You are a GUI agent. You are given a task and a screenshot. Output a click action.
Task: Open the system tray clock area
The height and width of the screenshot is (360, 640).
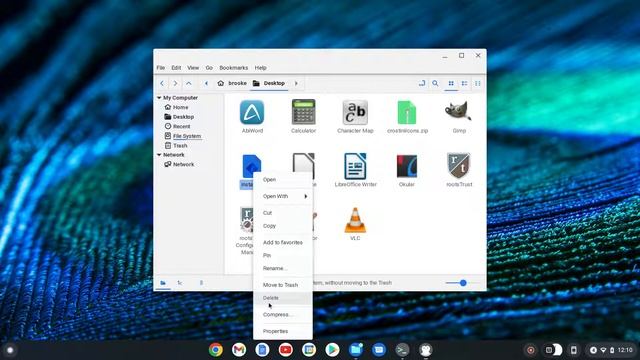click(x=611, y=350)
